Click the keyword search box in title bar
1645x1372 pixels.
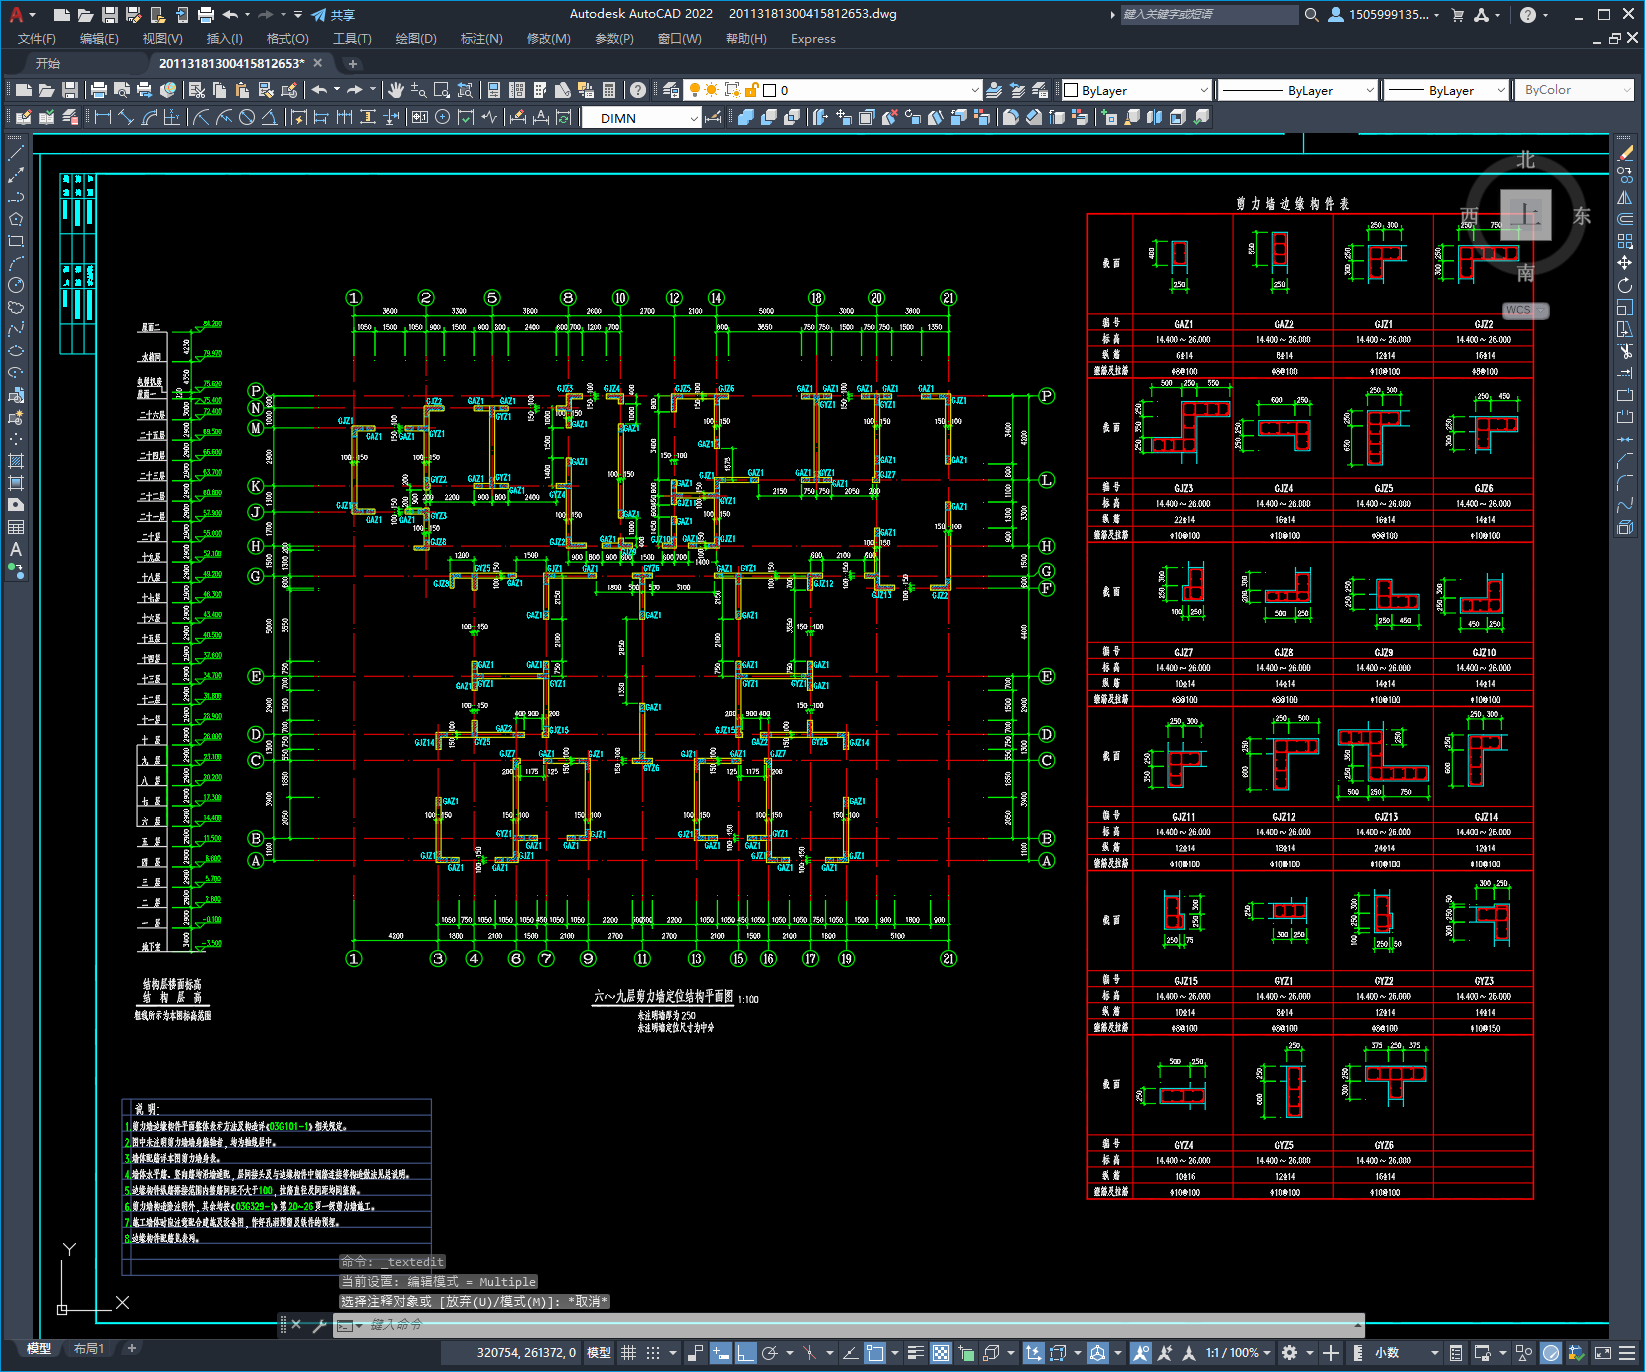pos(1208,15)
